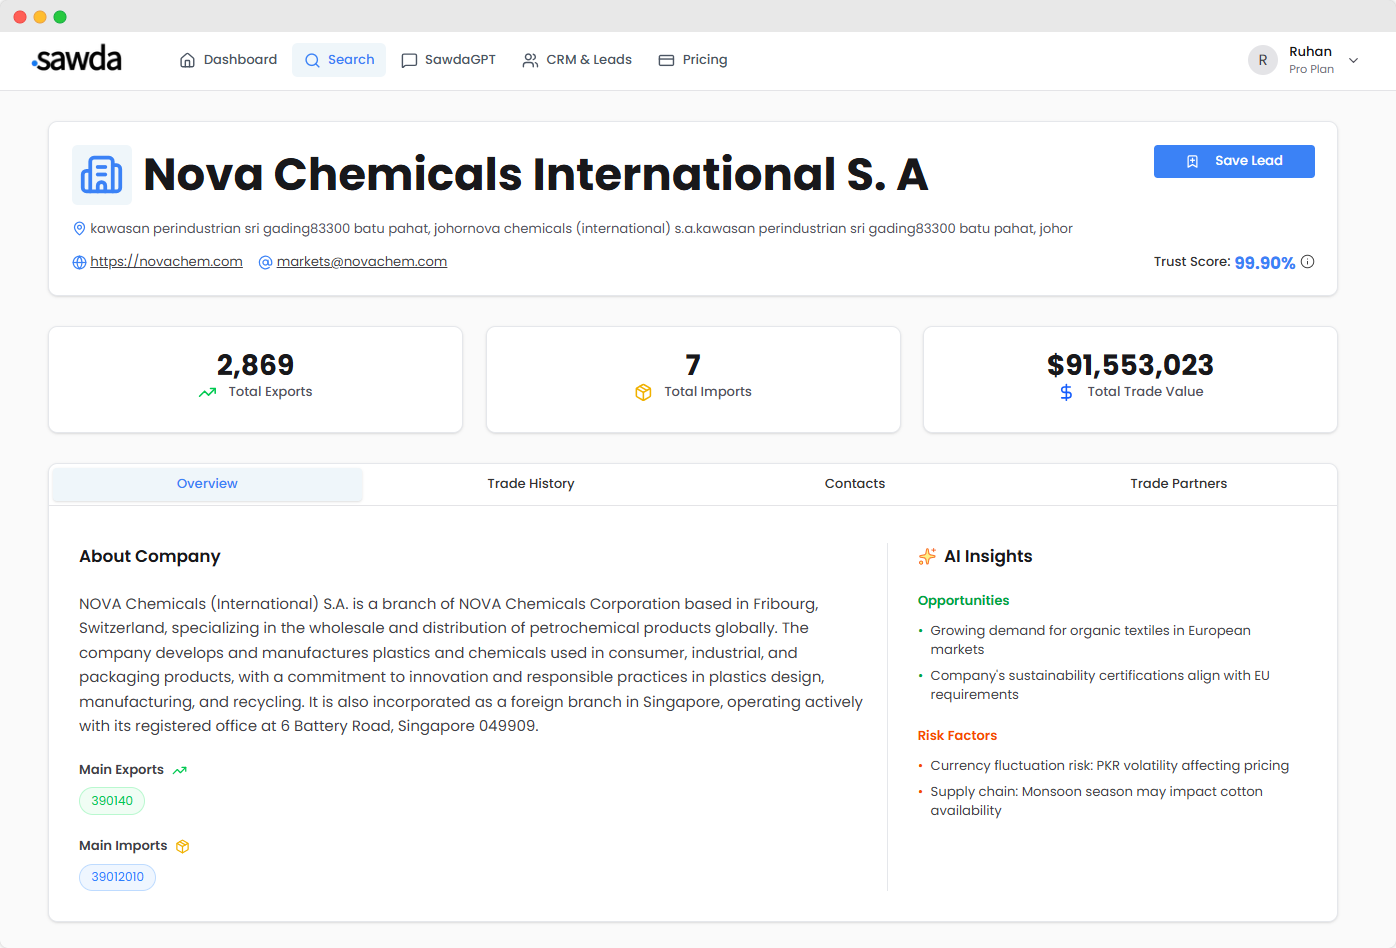Open the Dashboard nav item
Image resolution: width=1396 pixels, height=948 pixels.
[x=228, y=60]
